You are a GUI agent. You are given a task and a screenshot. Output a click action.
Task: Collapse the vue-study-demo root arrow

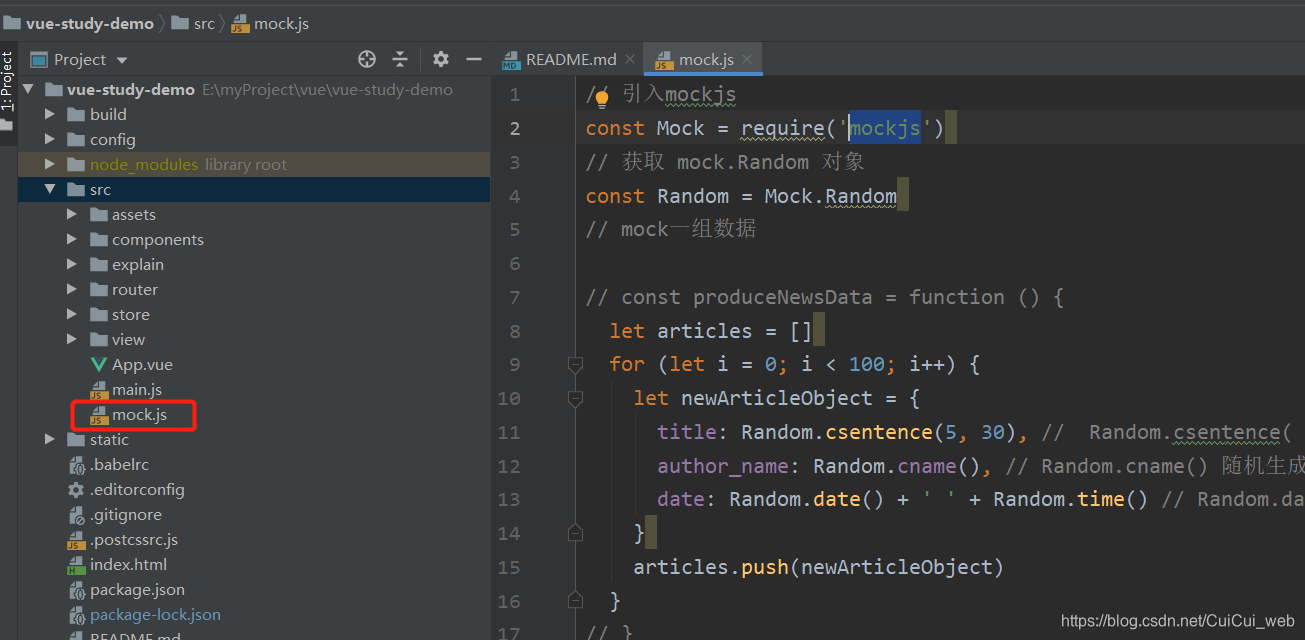(28, 90)
